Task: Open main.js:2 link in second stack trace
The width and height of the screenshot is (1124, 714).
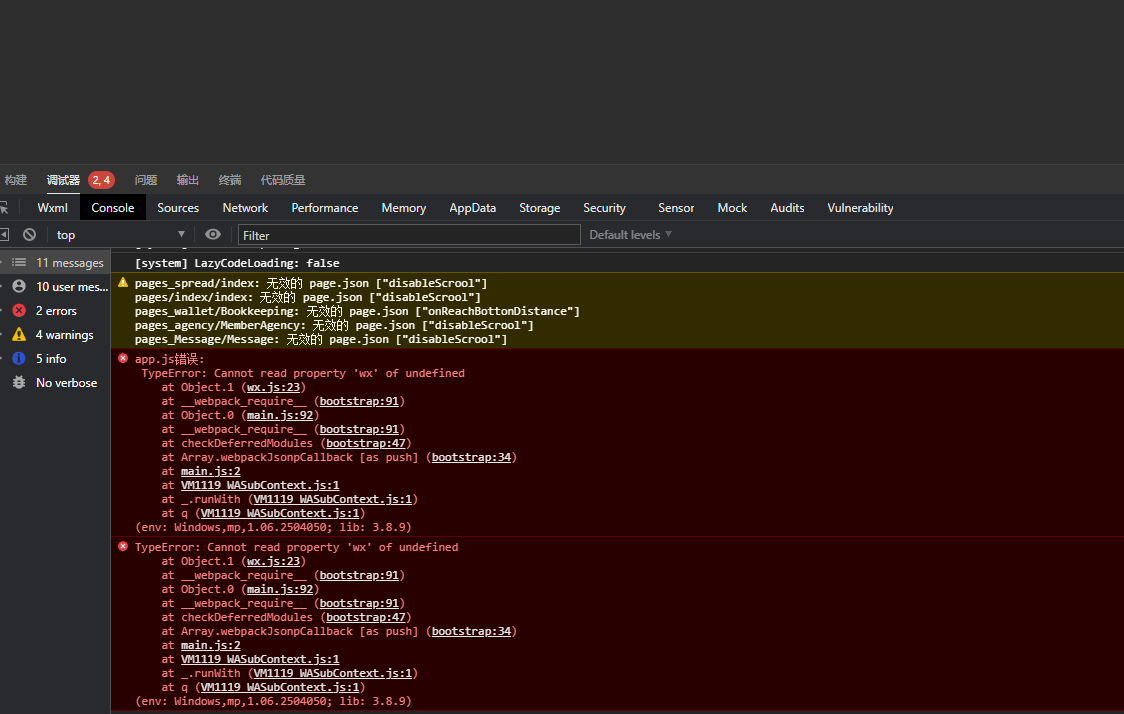Action: [x=211, y=645]
